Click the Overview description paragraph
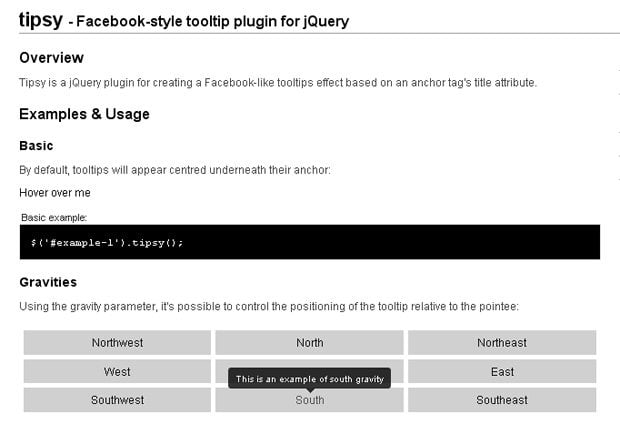The image size is (620, 424). (x=278, y=83)
